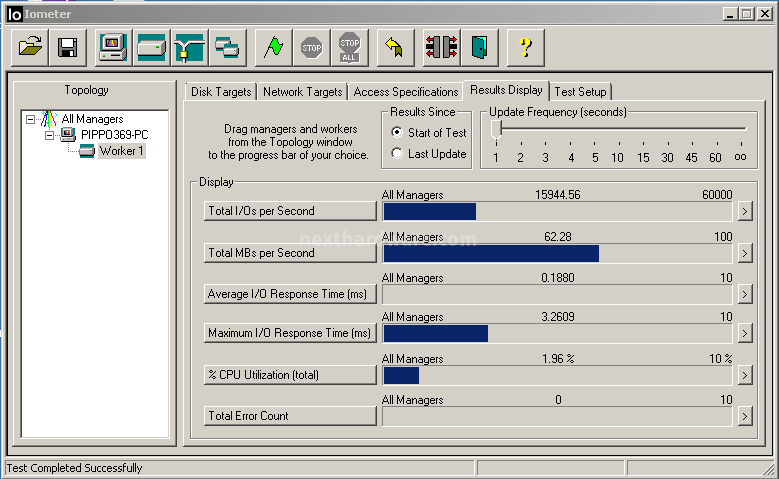779x479 pixels.
Task: Click Maximum I/O Response Time button
Action: point(290,333)
